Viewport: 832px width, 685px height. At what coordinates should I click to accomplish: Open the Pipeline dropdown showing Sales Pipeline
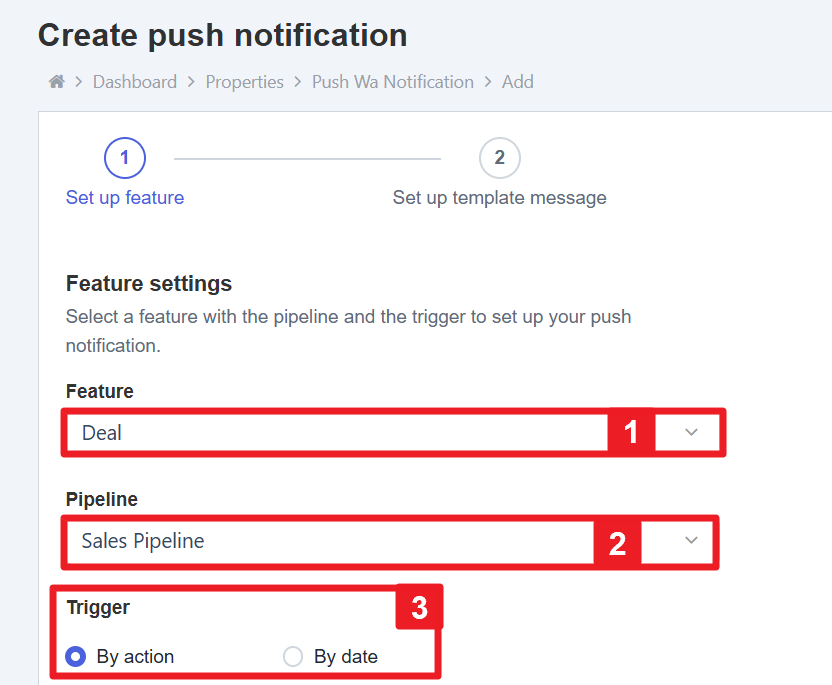[330, 541]
